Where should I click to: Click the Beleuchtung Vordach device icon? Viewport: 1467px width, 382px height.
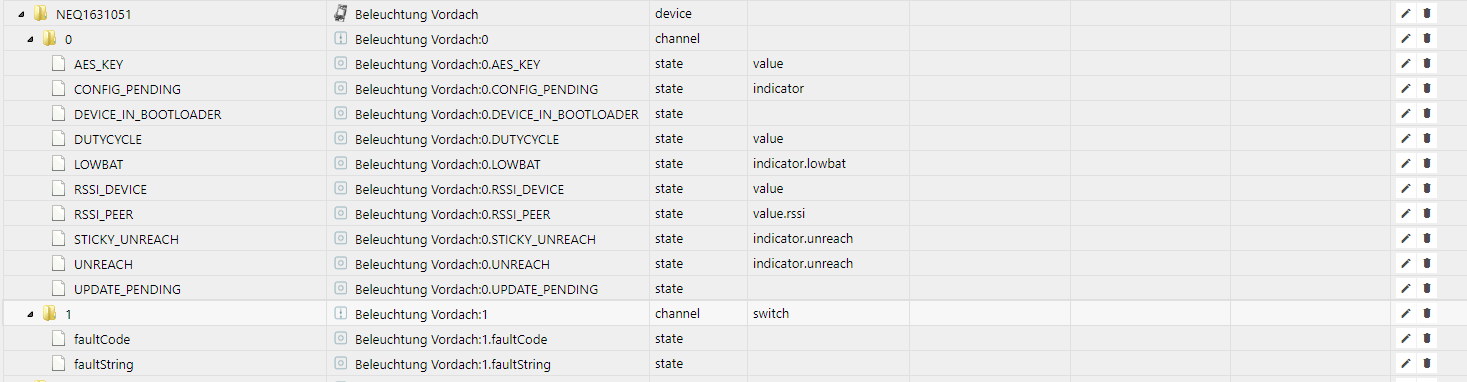(x=340, y=14)
